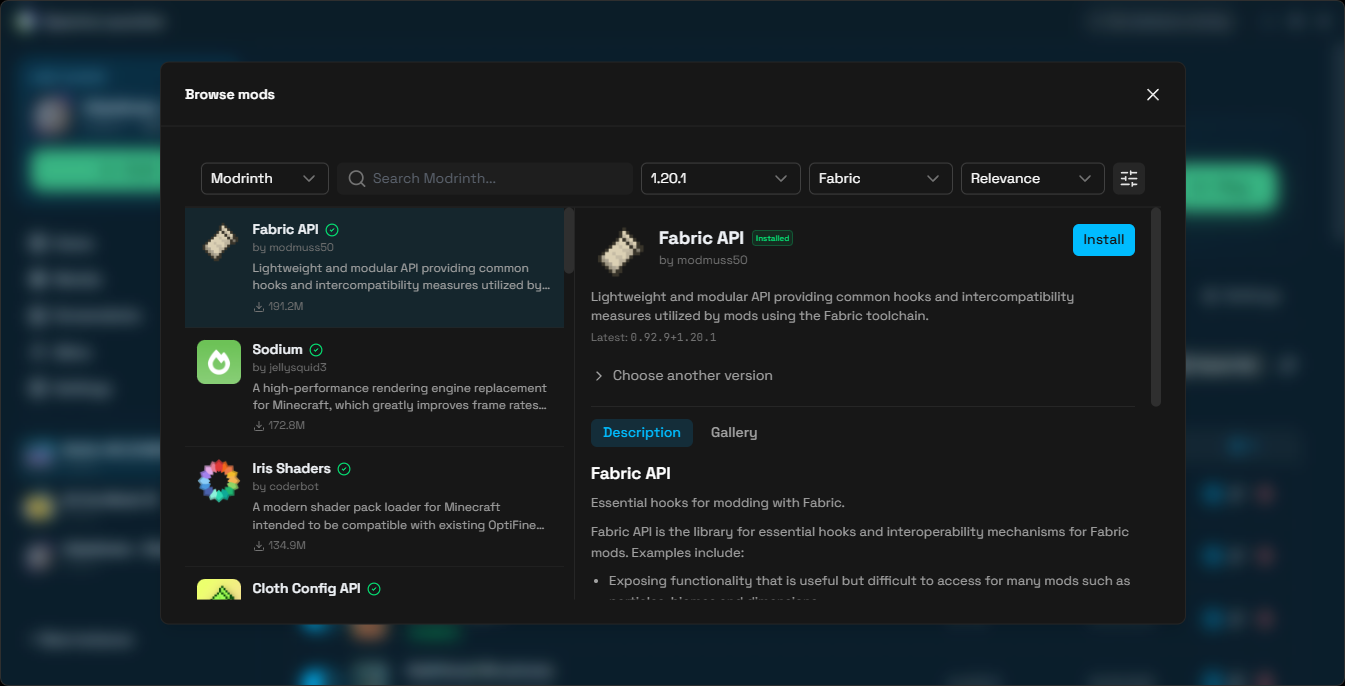Click latest version 0.92.9+1.20.1 text
1345x686 pixels.
tap(673, 338)
